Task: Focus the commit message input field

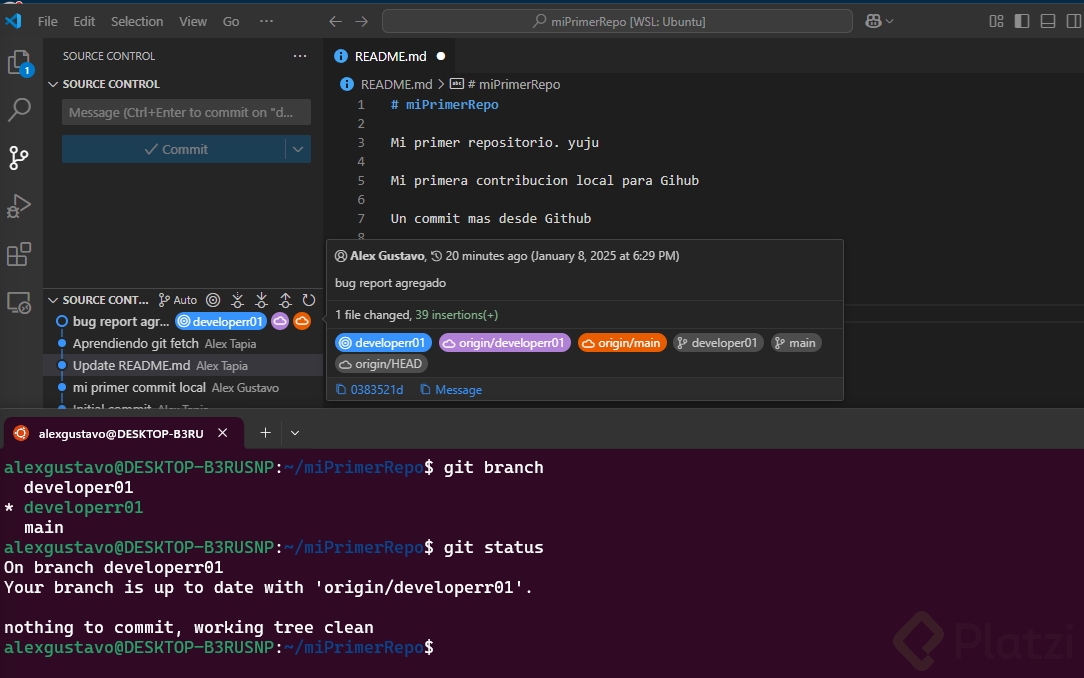Action: point(186,112)
